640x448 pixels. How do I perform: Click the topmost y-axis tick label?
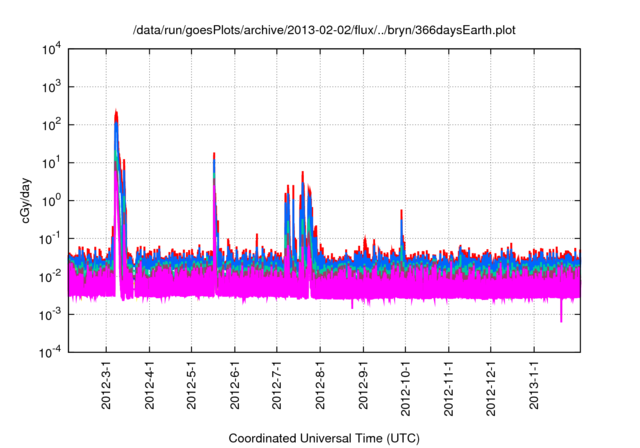coord(50,49)
